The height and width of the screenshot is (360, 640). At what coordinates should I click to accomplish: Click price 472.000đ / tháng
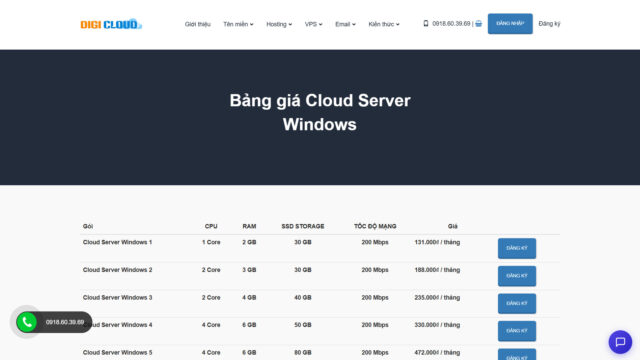click(437, 352)
